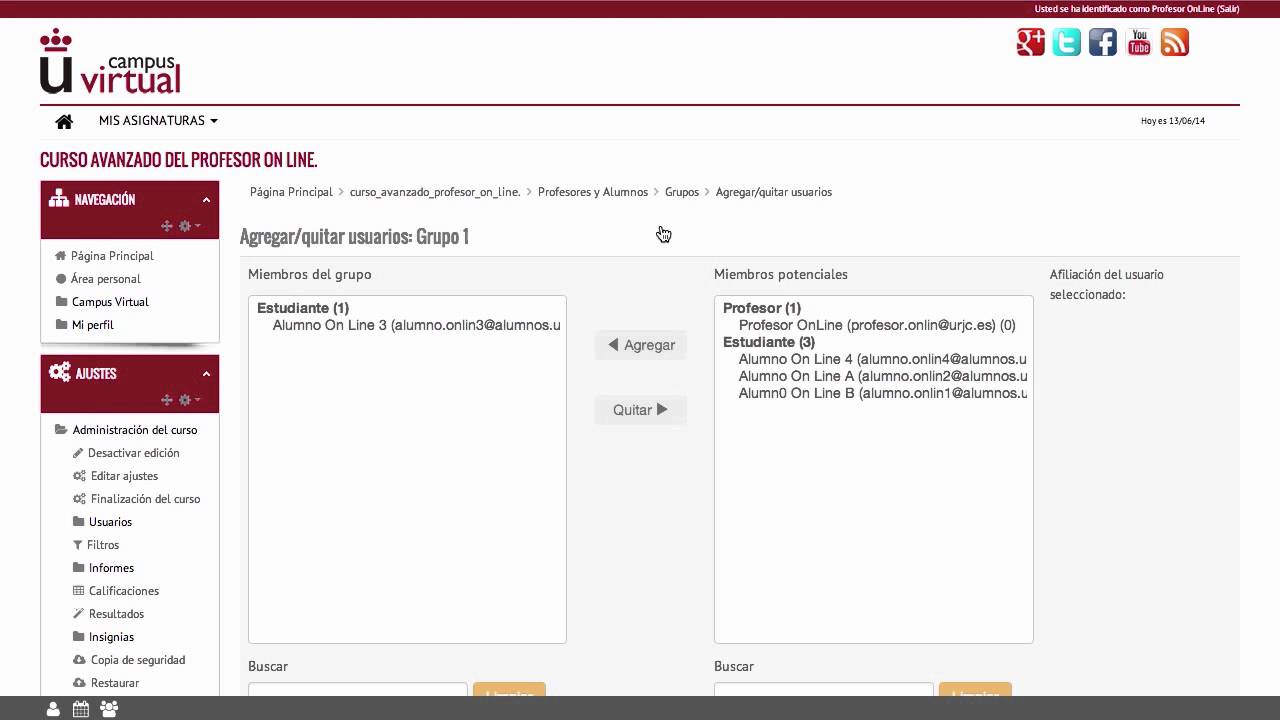Select Alumno On Line 3 in group members
This screenshot has width=1280, height=720.
click(416, 325)
